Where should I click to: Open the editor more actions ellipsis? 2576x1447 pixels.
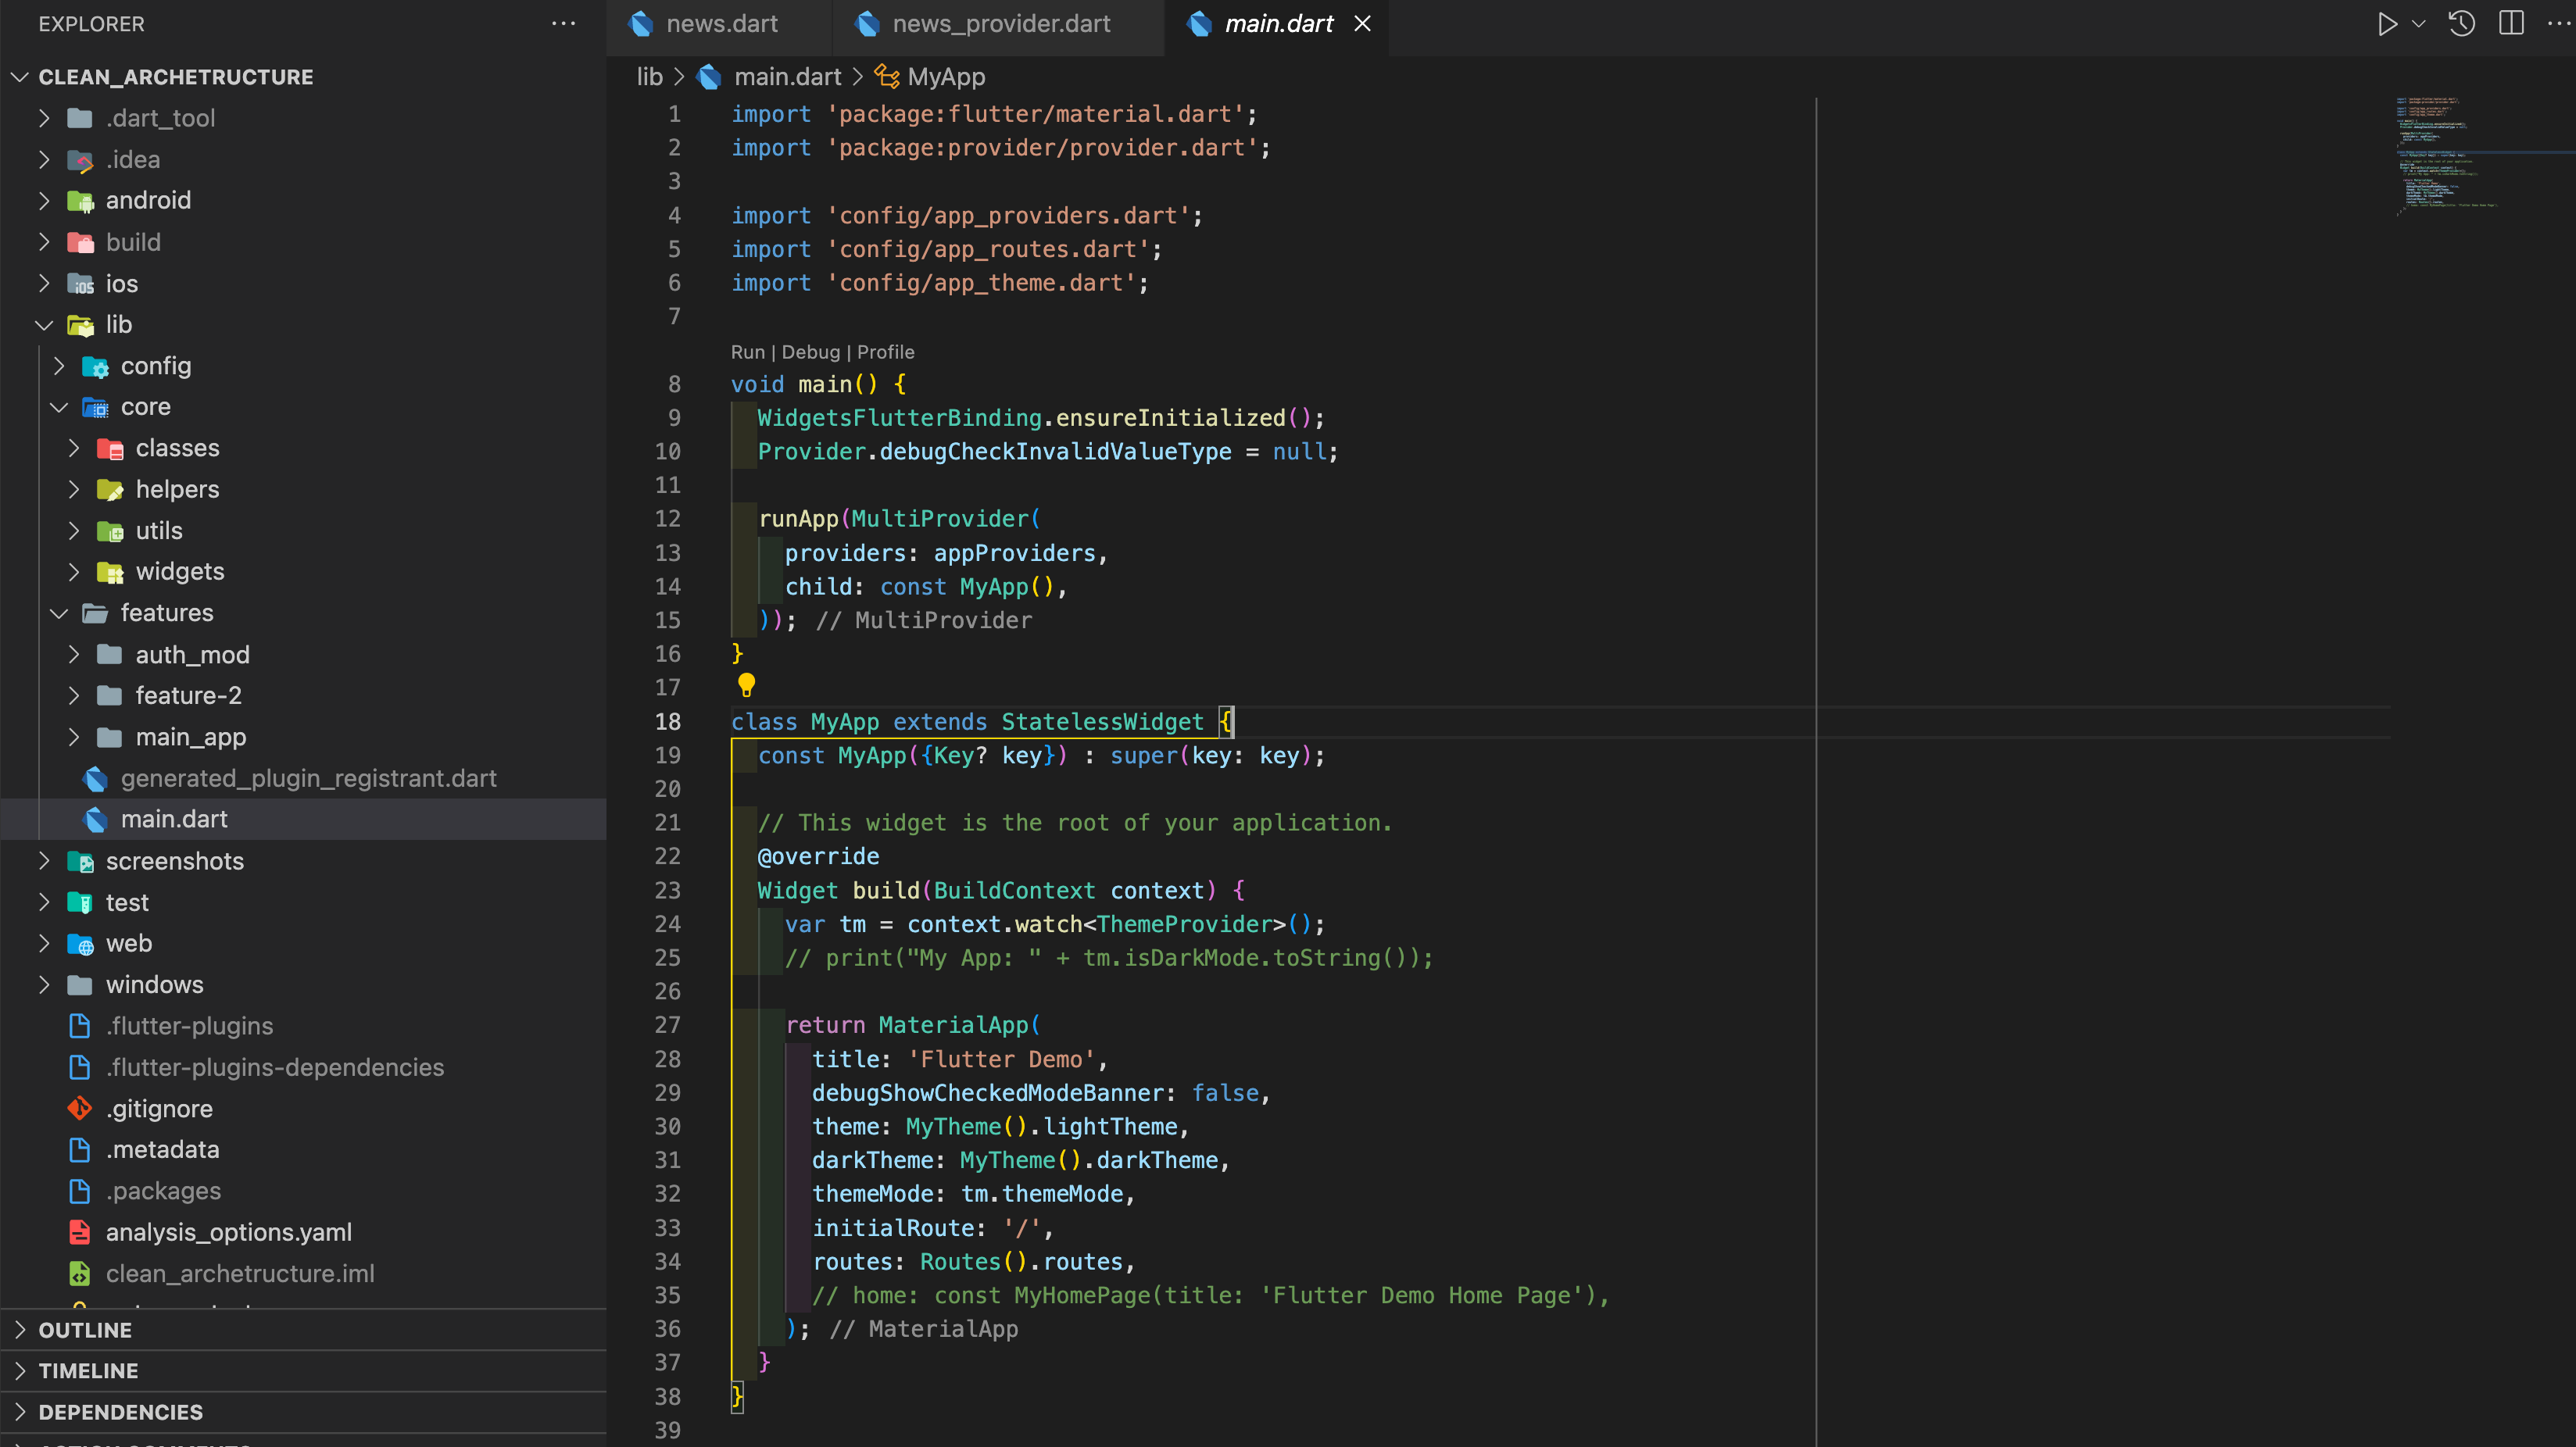(x=2558, y=24)
